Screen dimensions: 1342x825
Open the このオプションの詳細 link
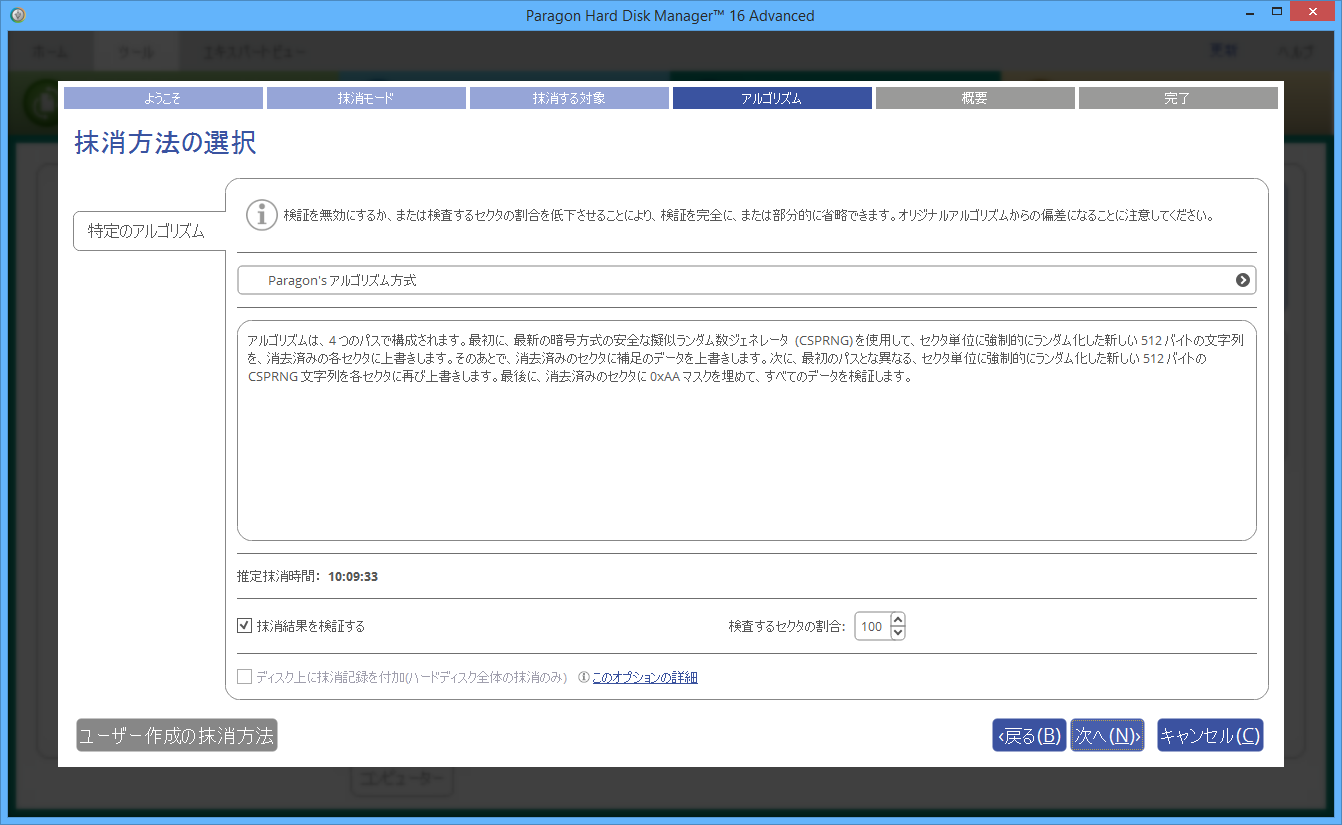point(644,677)
